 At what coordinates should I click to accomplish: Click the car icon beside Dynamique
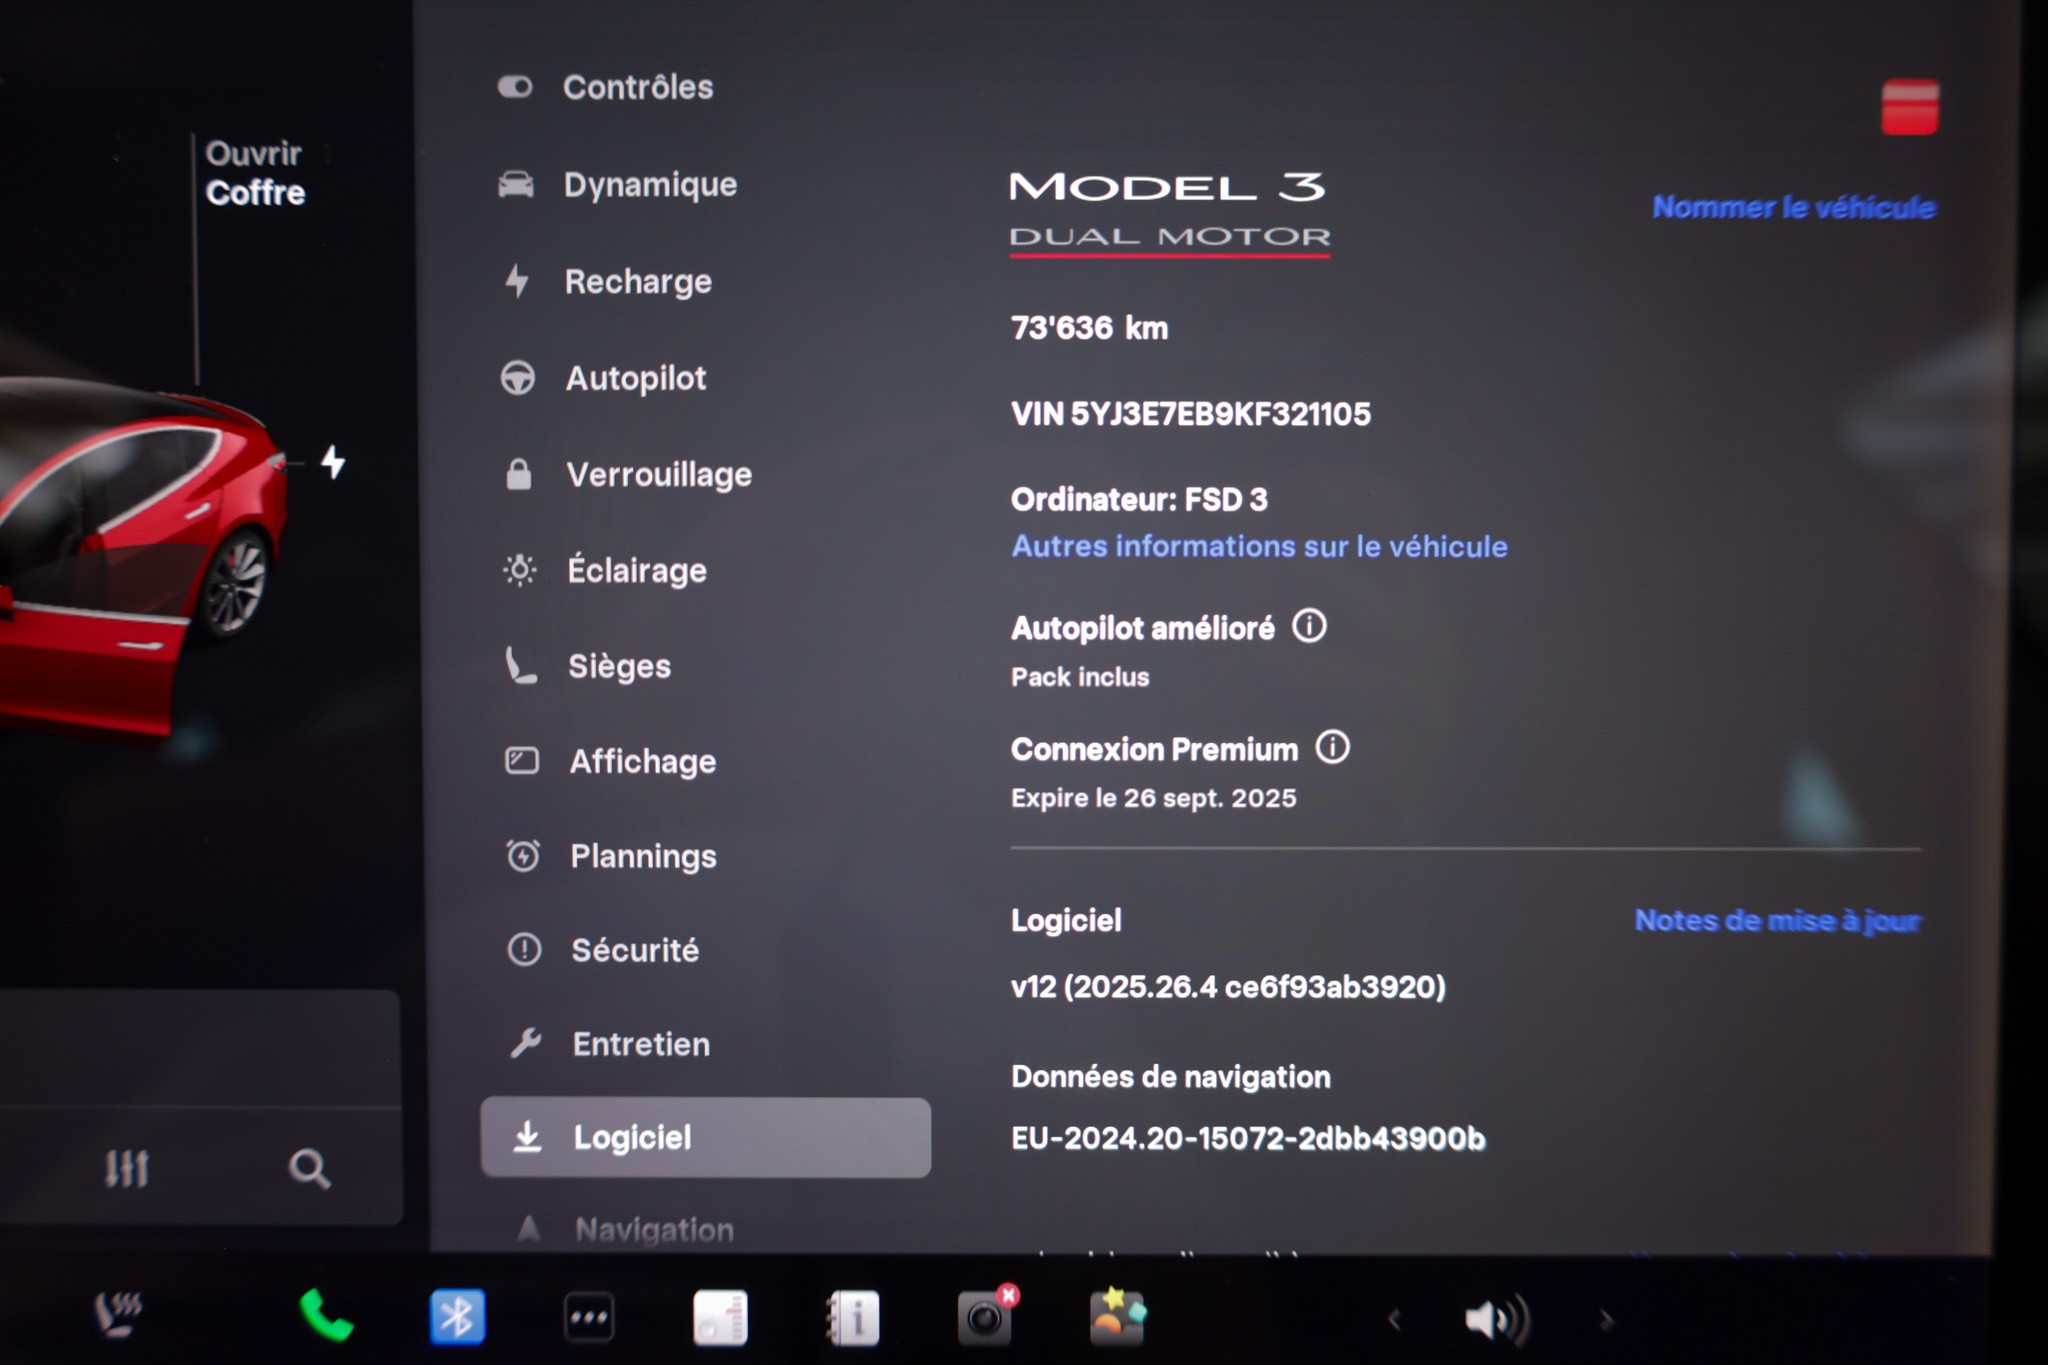pyautogui.click(x=516, y=184)
